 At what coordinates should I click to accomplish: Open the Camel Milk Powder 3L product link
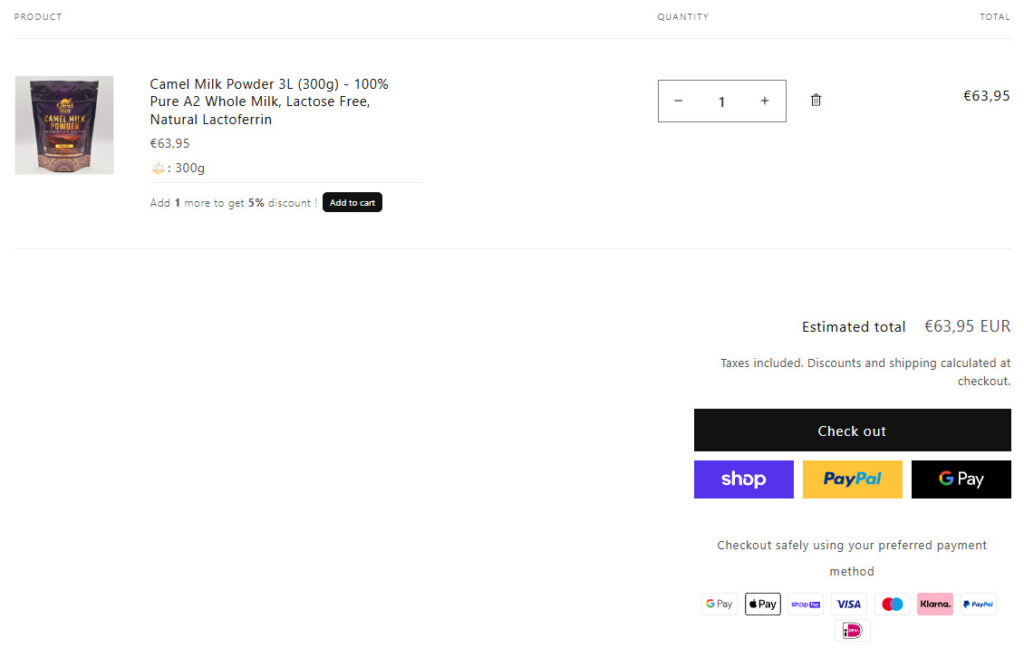click(x=269, y=101)
